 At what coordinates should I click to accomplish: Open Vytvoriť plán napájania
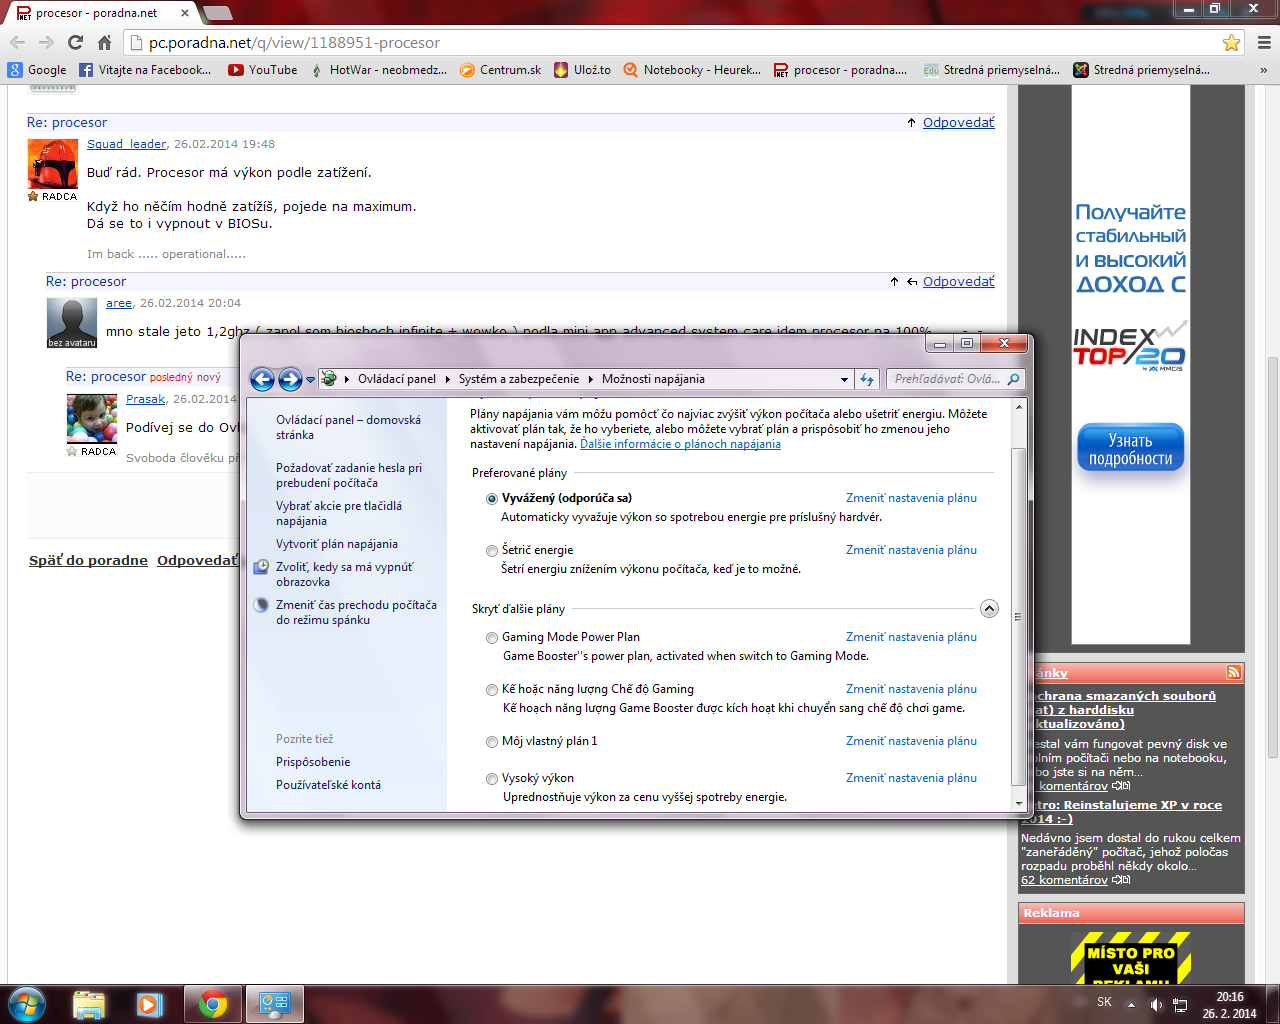coord(337,544)
